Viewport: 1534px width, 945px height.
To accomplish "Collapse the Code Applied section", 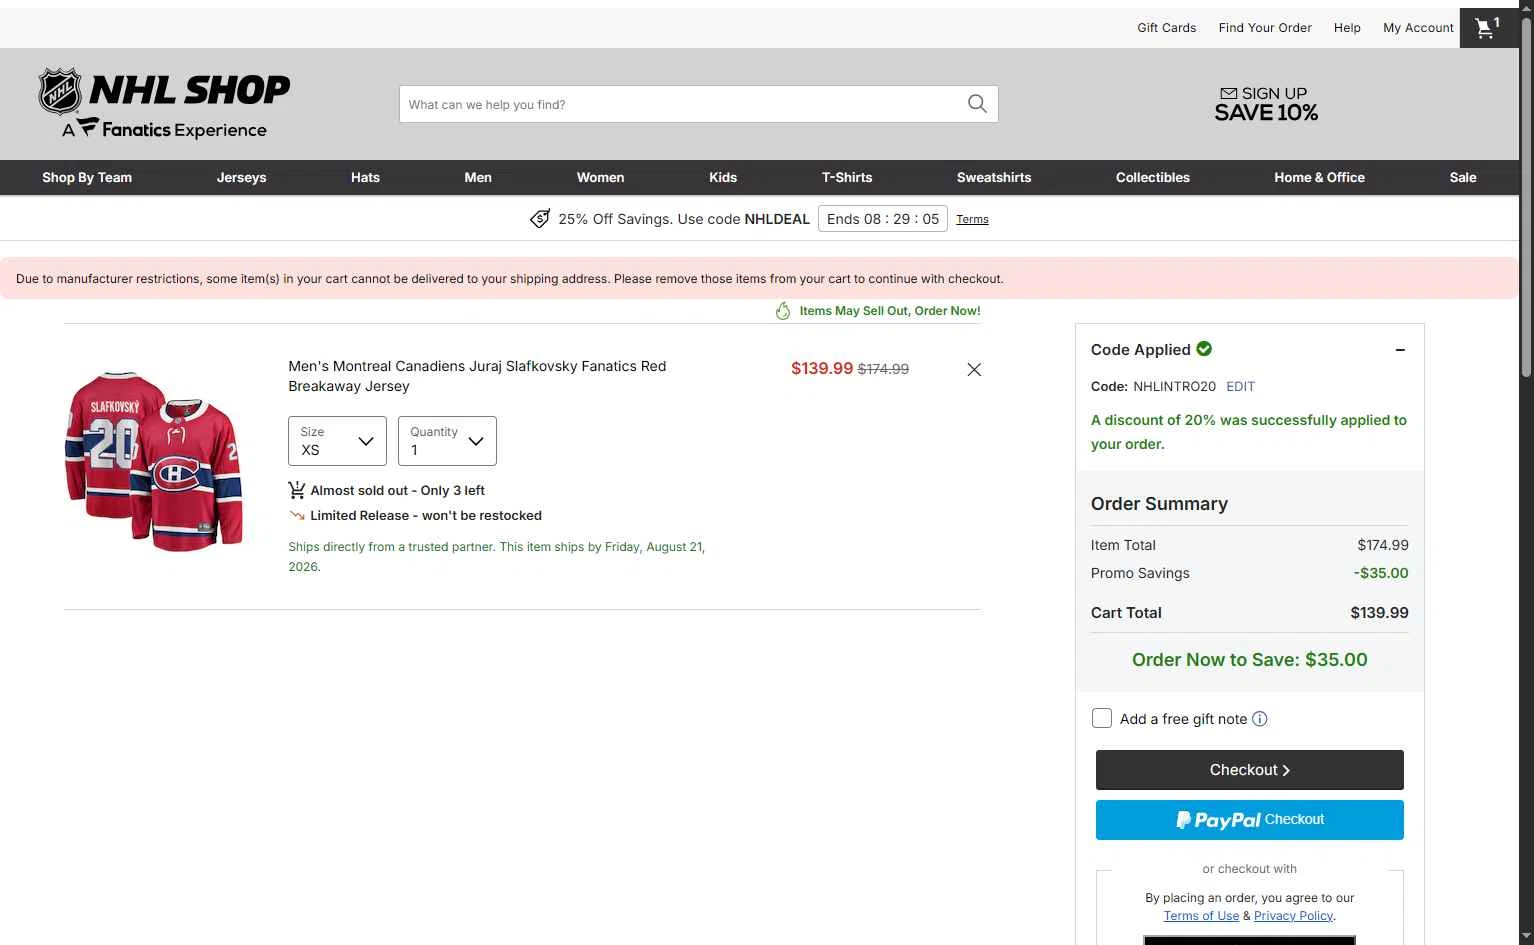I will pyautogui.click(x=1400, y=350).
